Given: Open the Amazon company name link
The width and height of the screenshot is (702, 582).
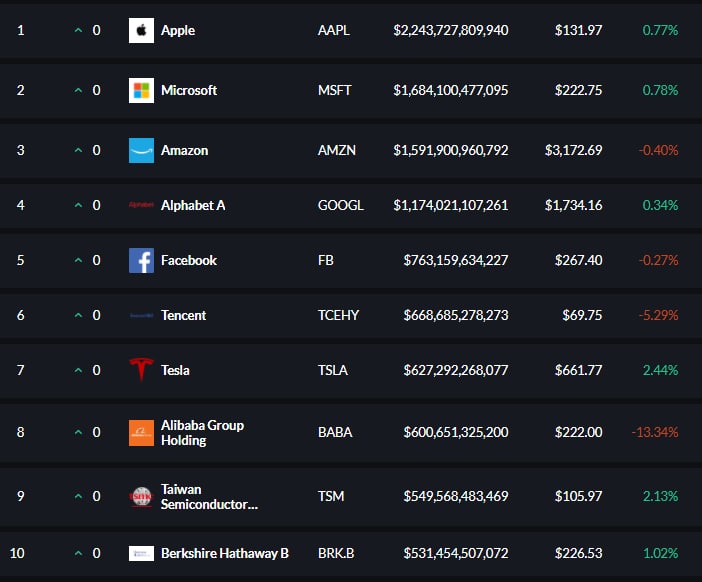Looking at the screenshot, I should [x=184, y=150].
